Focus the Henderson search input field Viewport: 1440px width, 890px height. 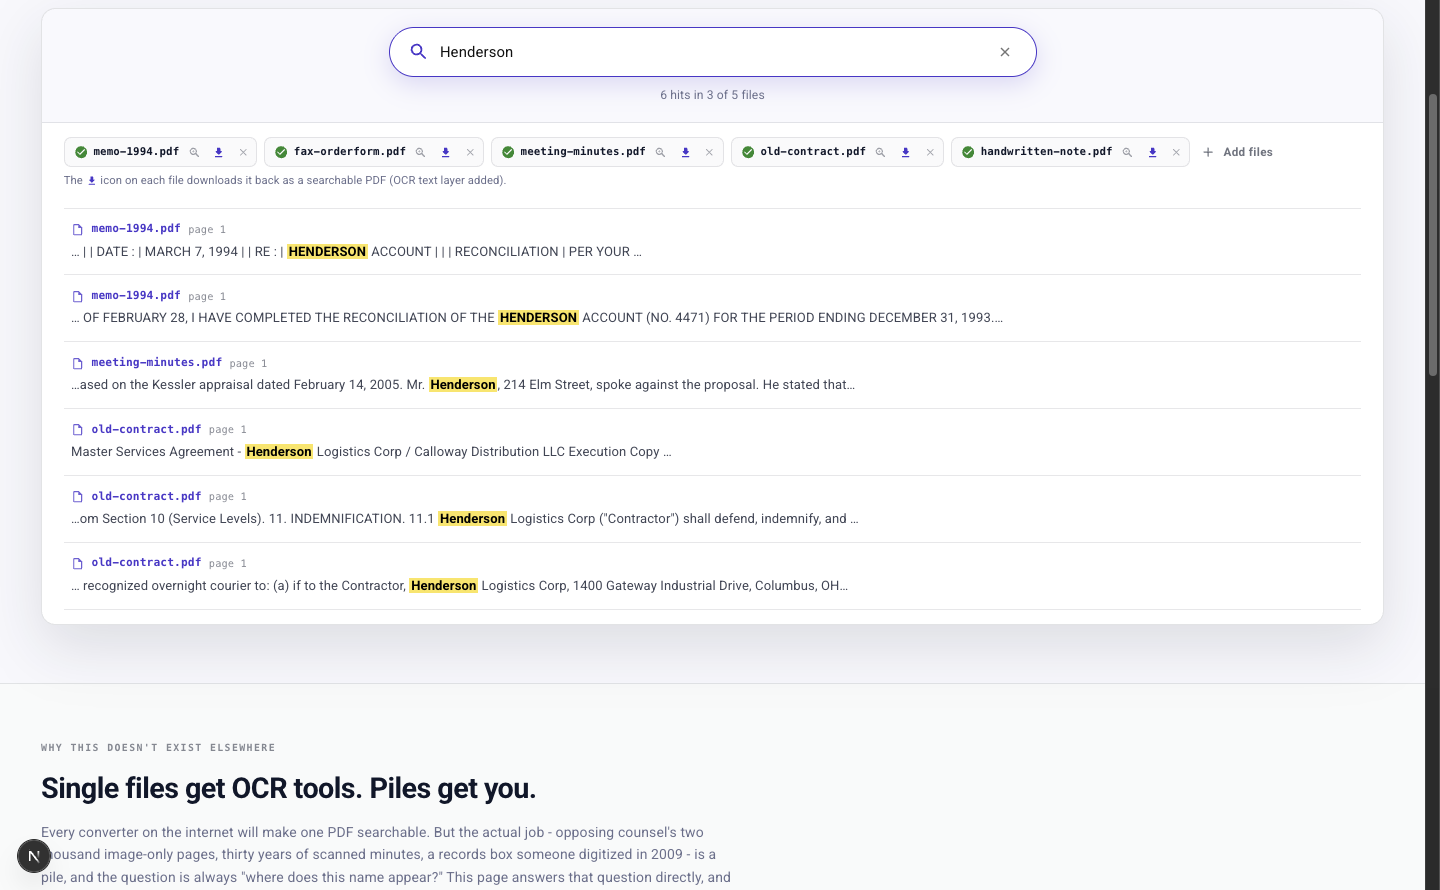tap(712, 52)
